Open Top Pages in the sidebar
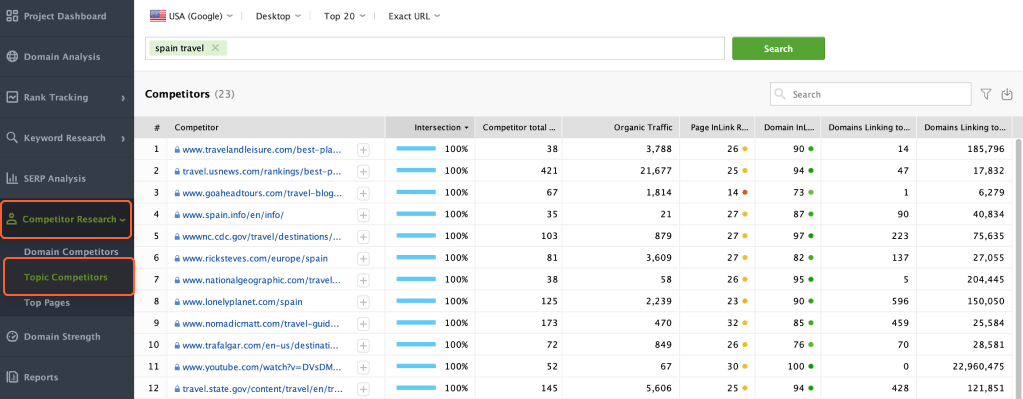This screenshot has width=1023, height=399. point(47,303)
